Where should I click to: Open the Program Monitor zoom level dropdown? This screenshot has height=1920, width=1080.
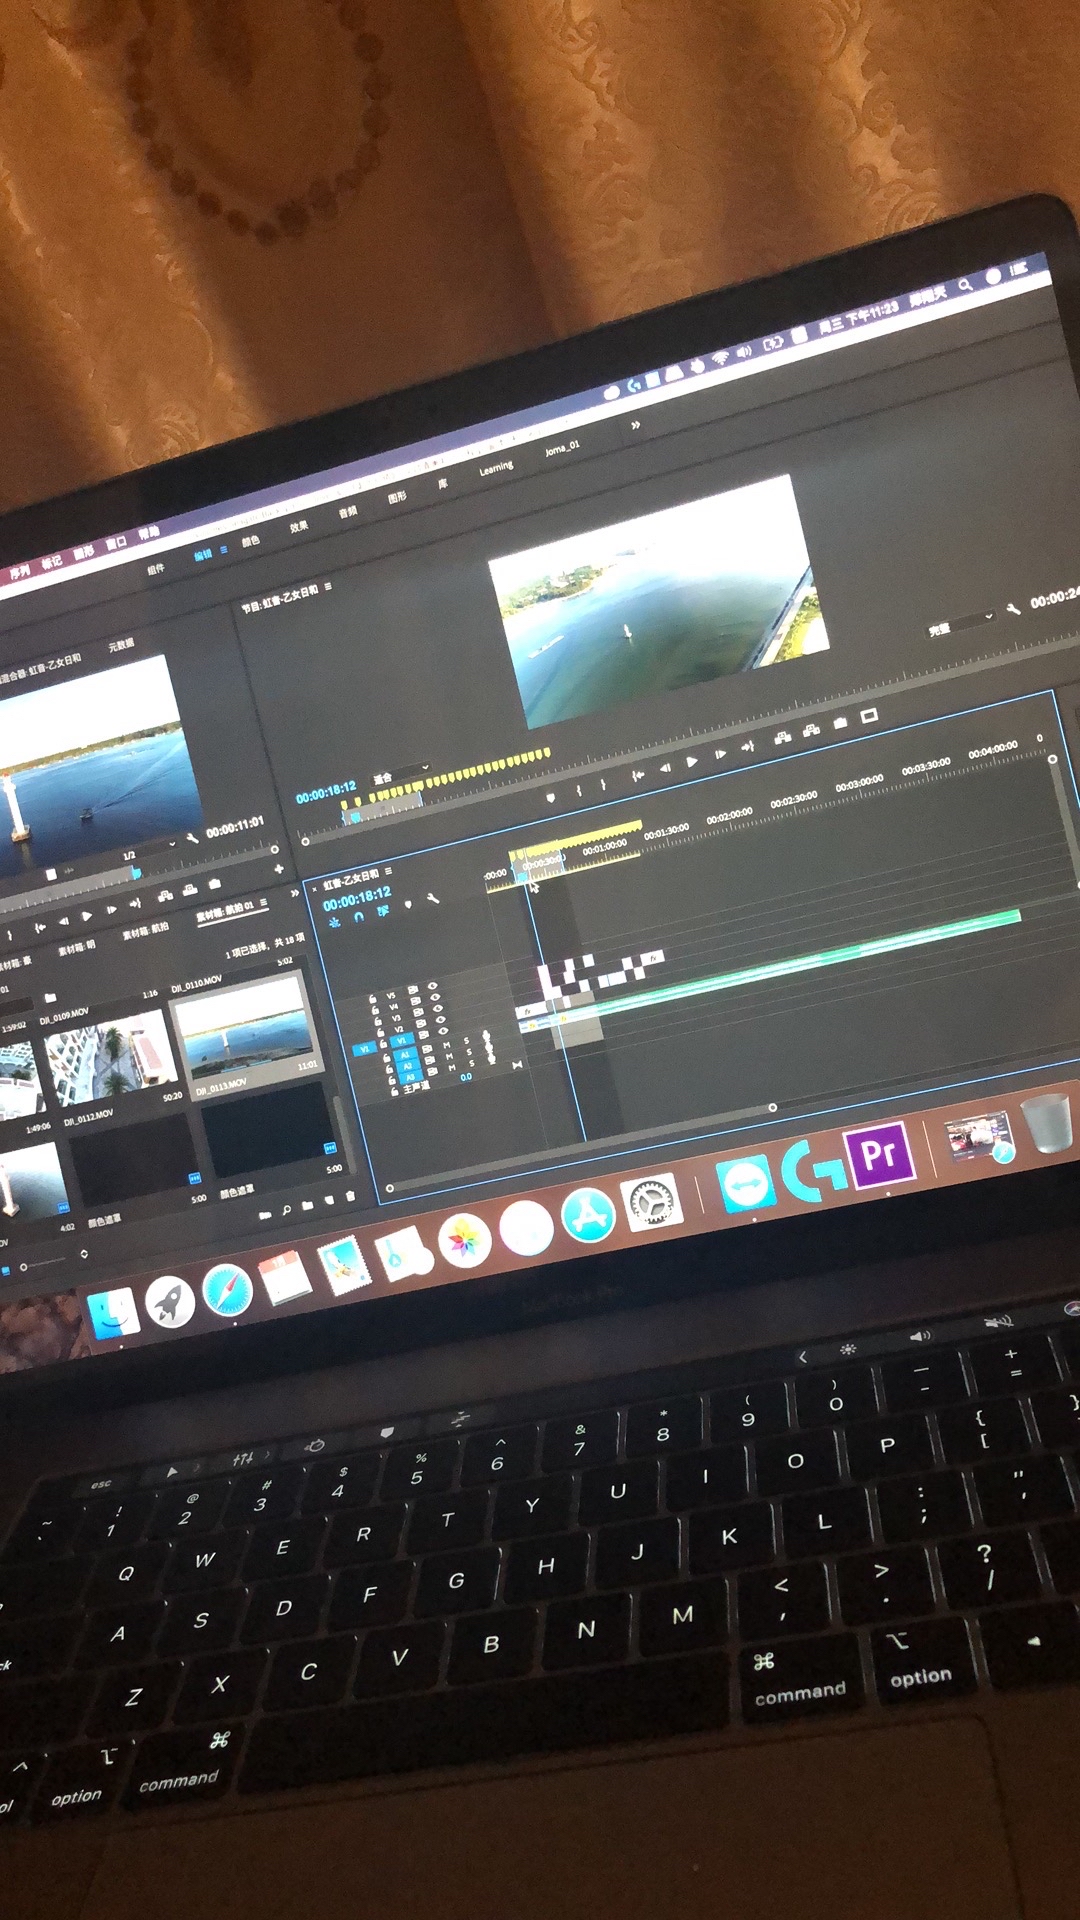click(402, 774)
